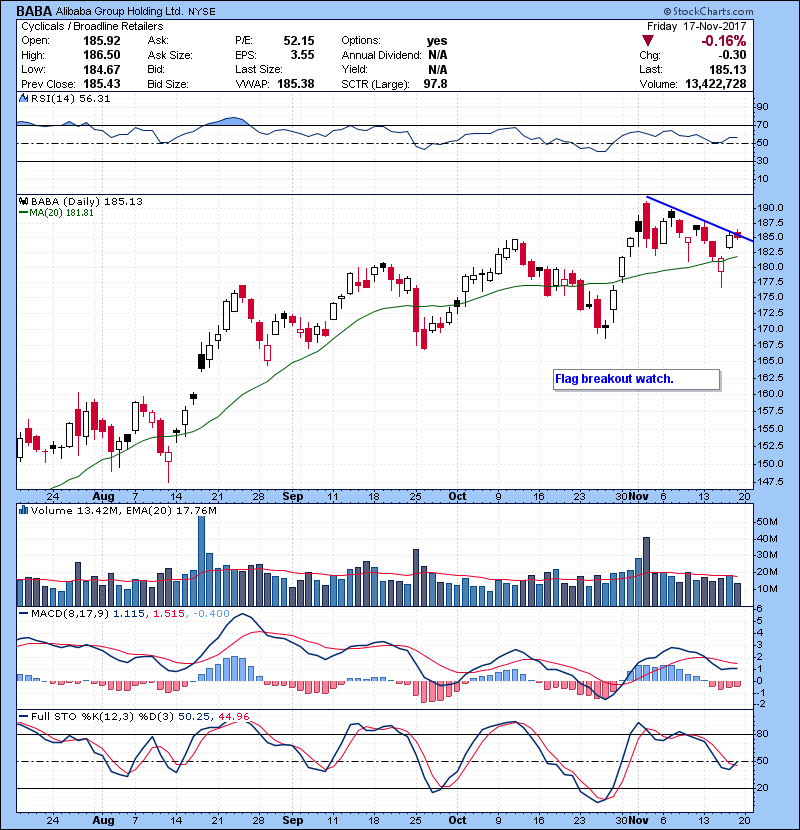Click the 'Oct' label on price axis
This screenshot has width=800, height=830.
(x=457, y=497)
